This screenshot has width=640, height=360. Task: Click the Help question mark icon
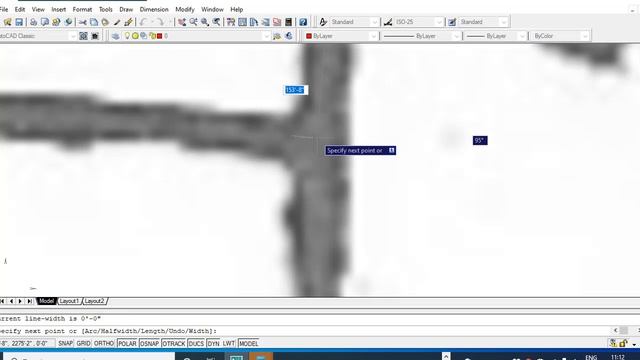pos(303,22)
